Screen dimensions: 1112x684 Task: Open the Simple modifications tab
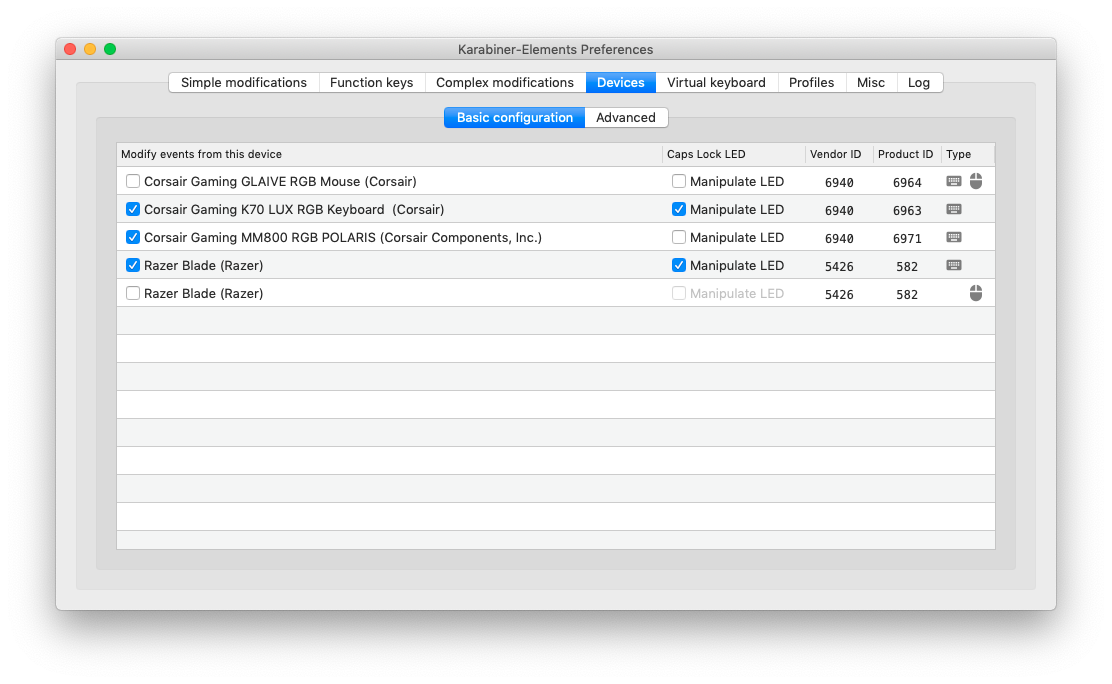(244, 82)
